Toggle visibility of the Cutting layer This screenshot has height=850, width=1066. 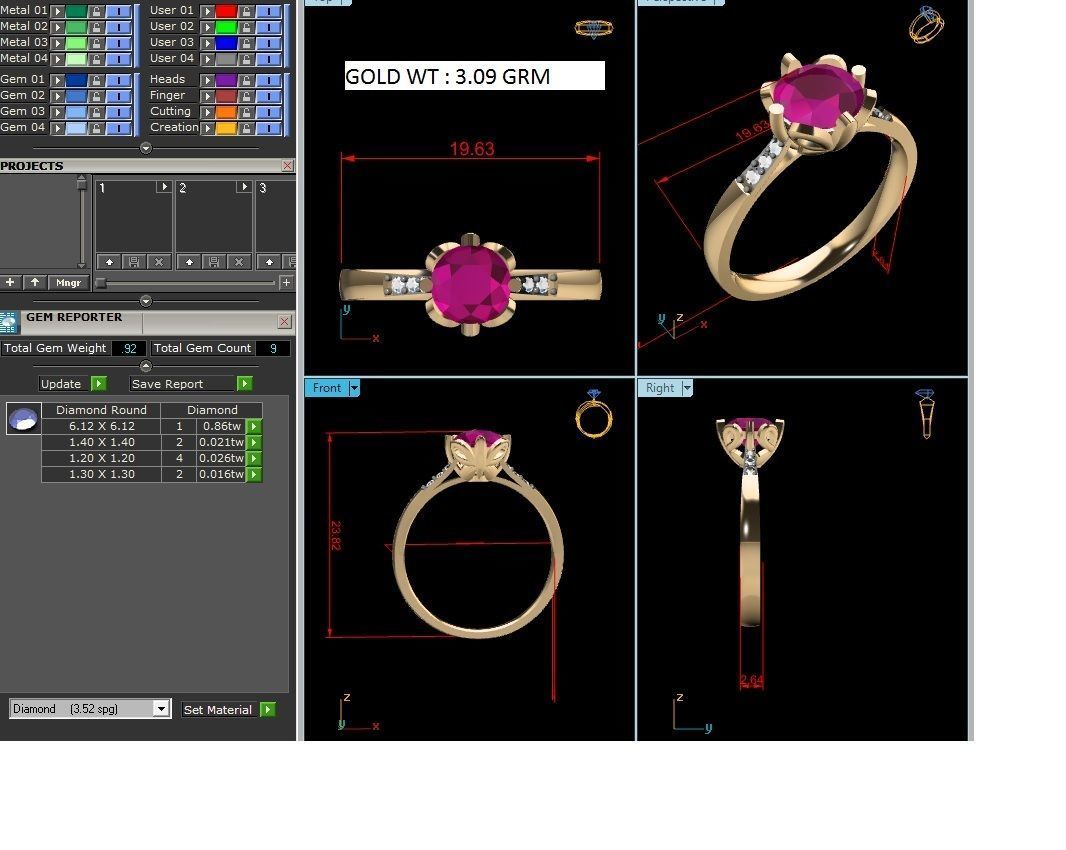(269, 112)
